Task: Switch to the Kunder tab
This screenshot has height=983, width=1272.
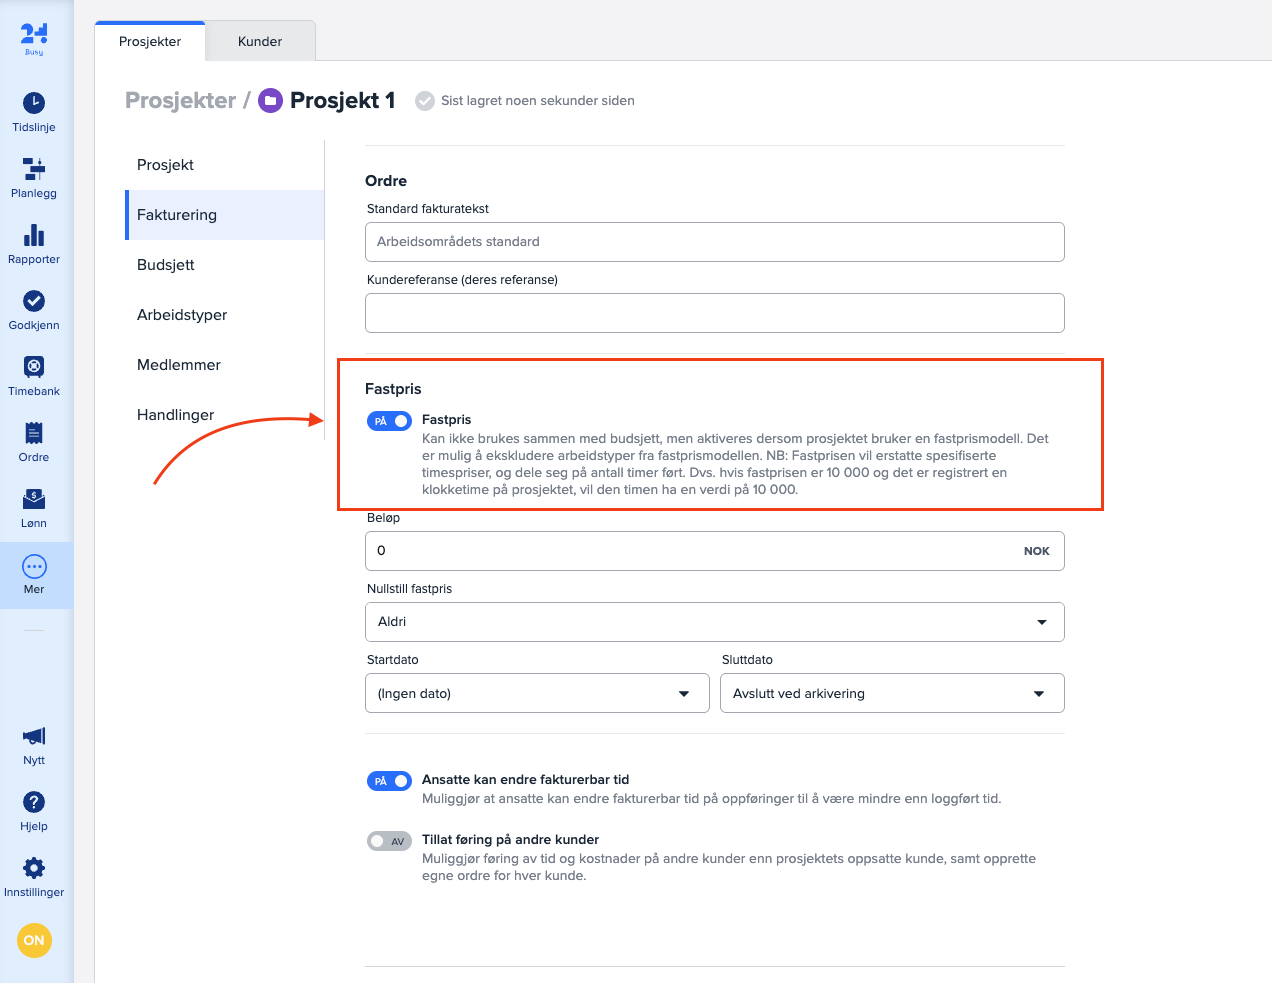Action: [260, 41]
